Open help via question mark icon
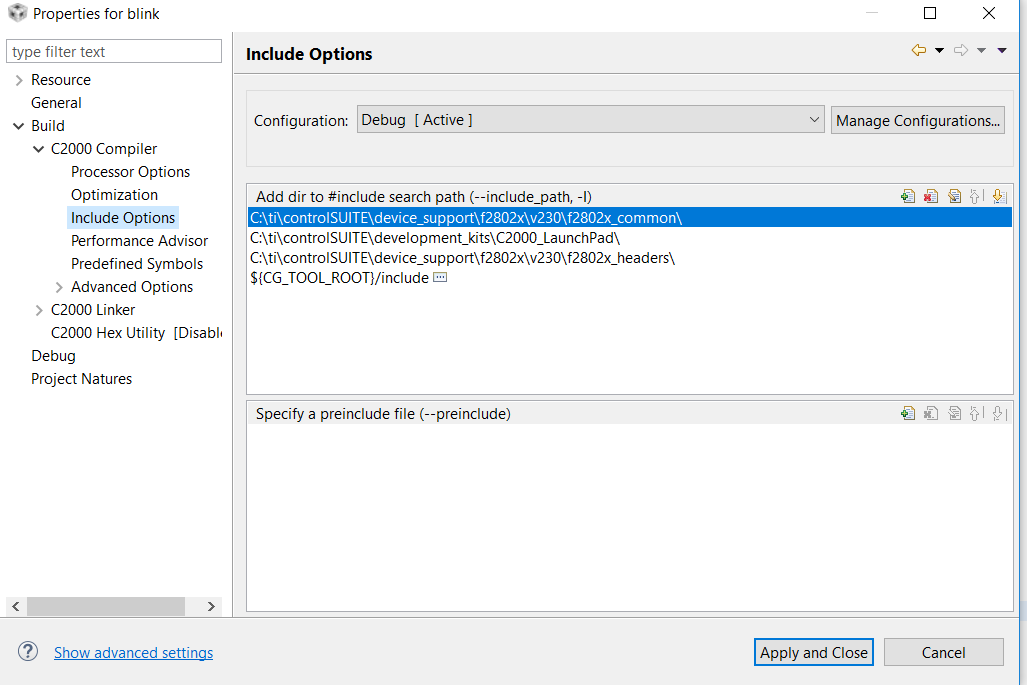The height and width of the screenshot is (685, 1027). point(28,652)
